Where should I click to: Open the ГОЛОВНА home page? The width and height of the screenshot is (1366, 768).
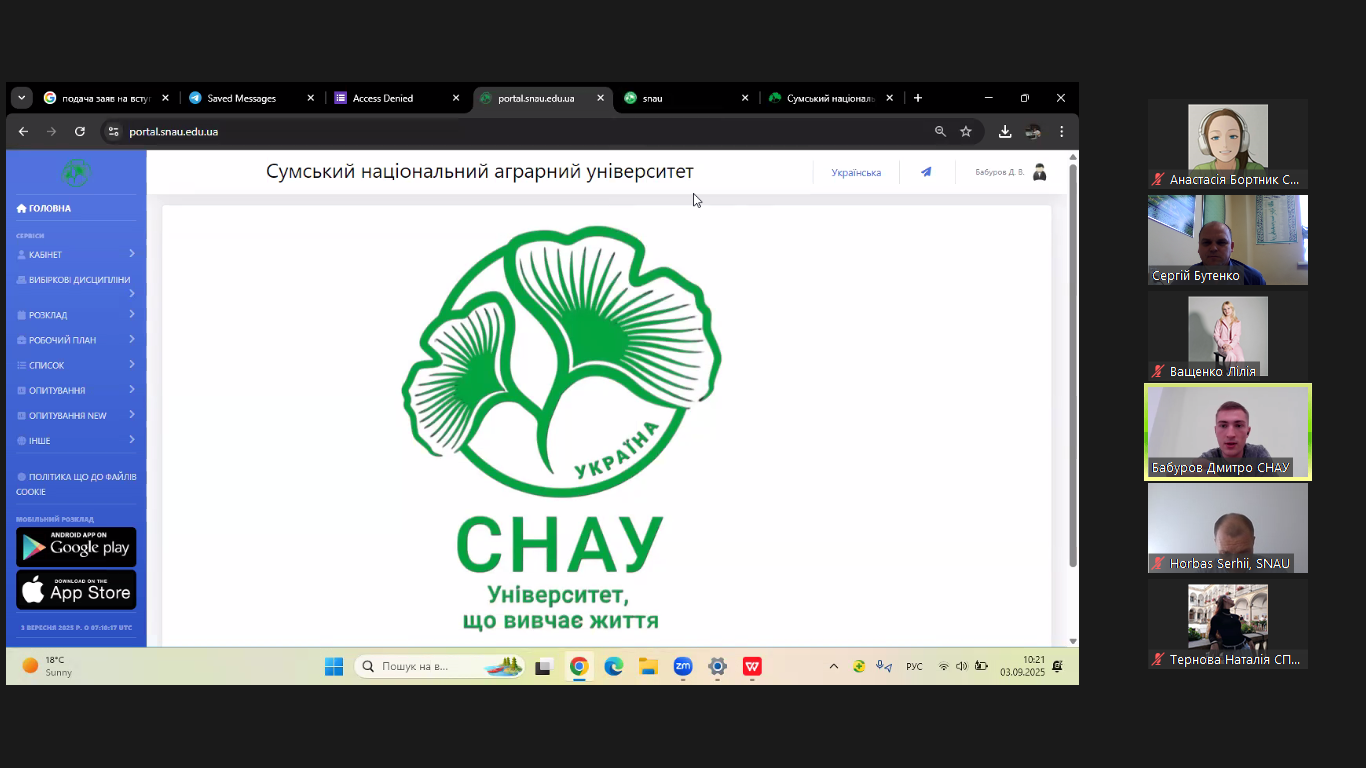pos(44,208)
